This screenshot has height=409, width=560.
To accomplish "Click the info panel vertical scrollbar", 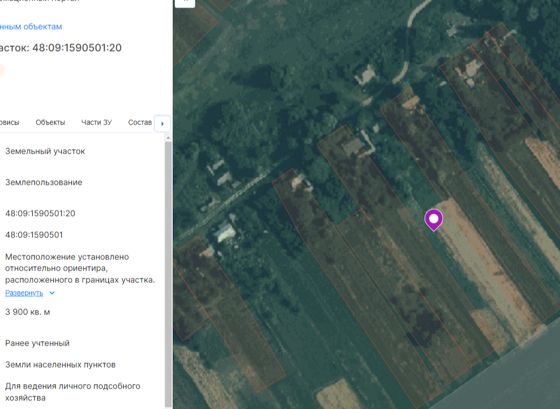I will (x=168, y=273).
